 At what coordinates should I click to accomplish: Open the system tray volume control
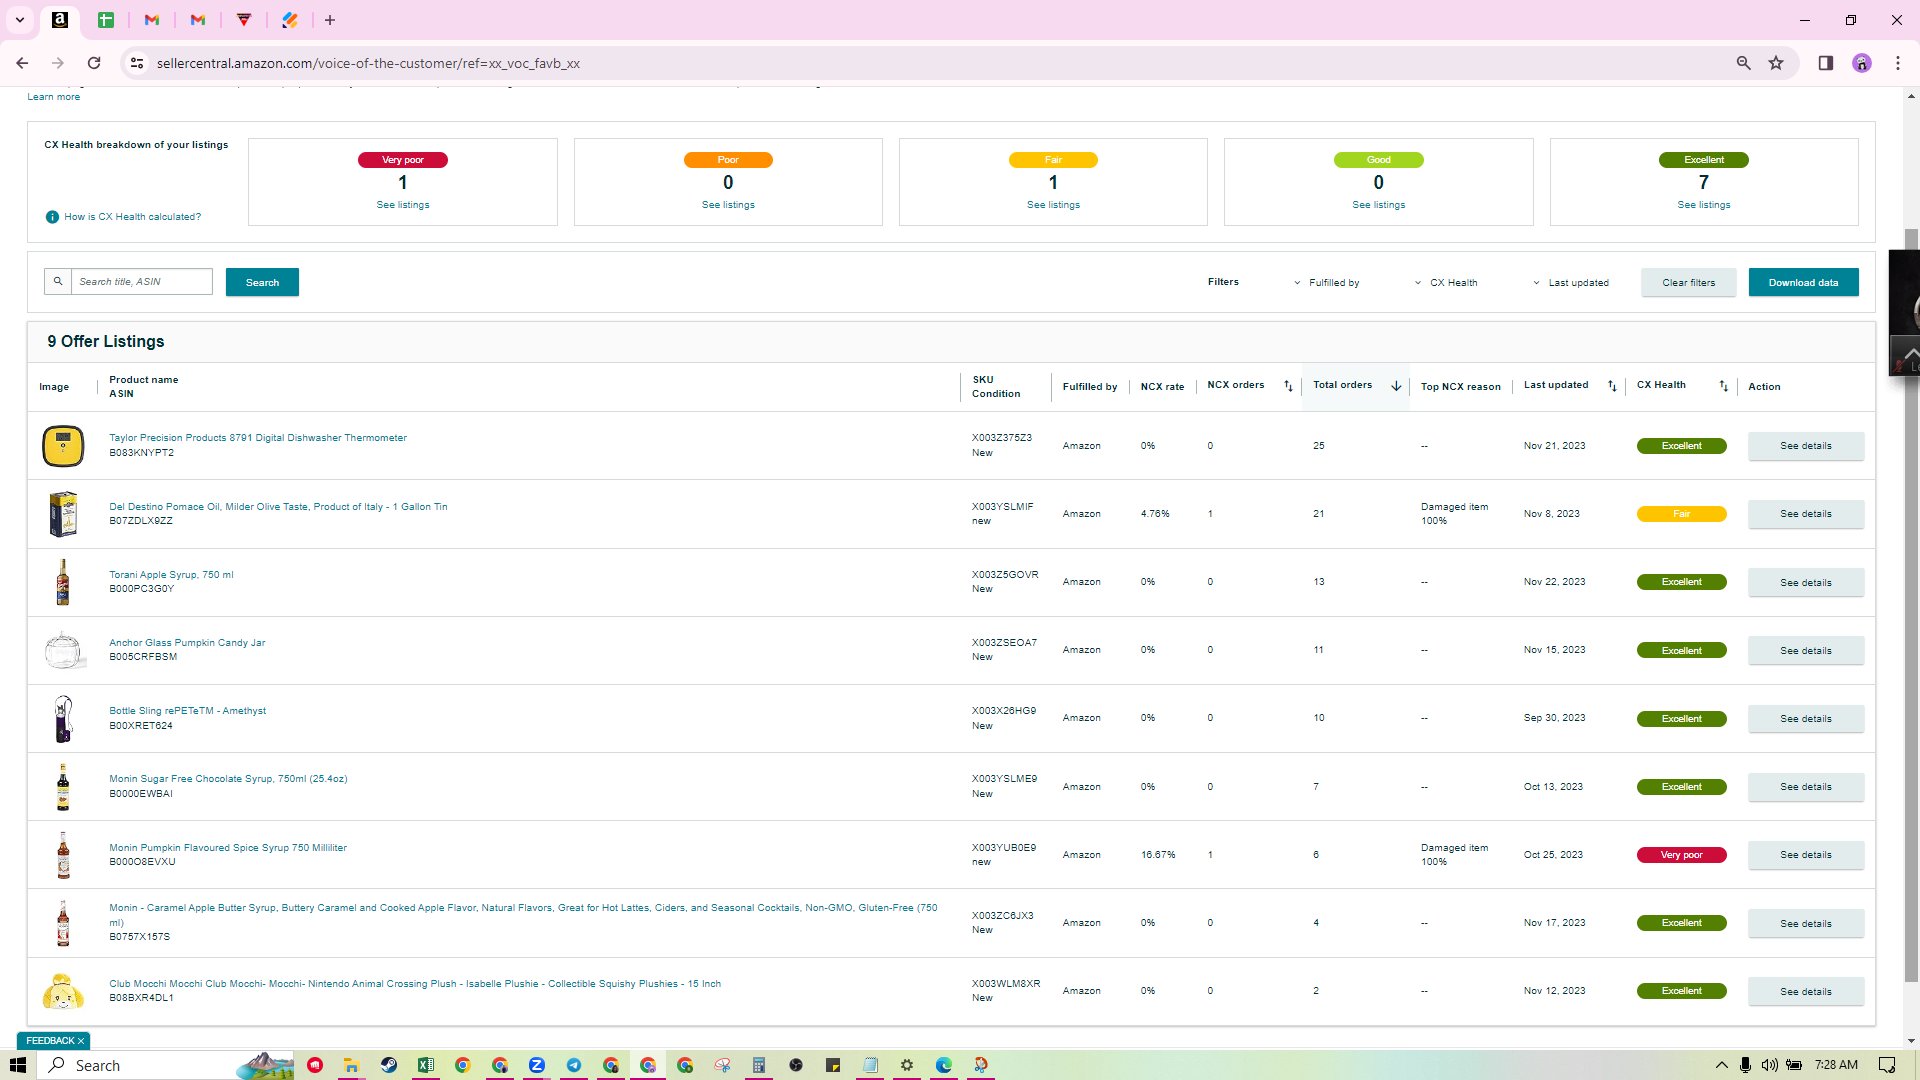[x=1770, y=1065]
